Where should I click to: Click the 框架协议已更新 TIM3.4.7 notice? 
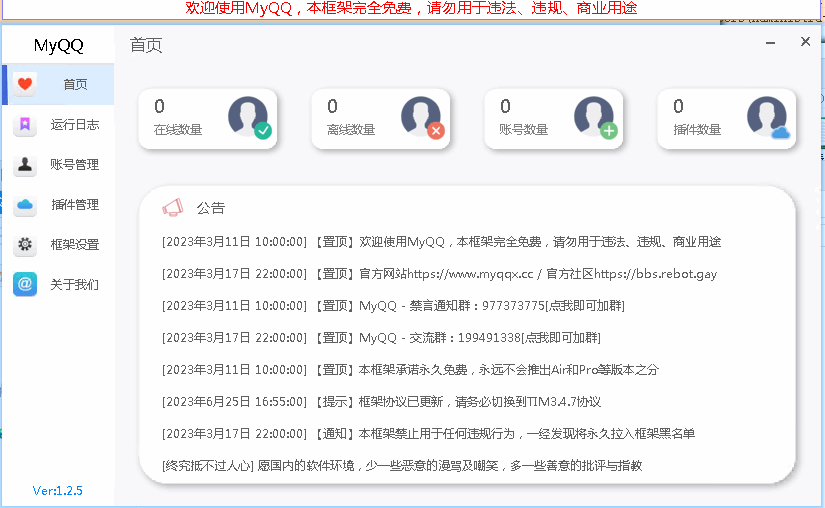click(381, 402)
